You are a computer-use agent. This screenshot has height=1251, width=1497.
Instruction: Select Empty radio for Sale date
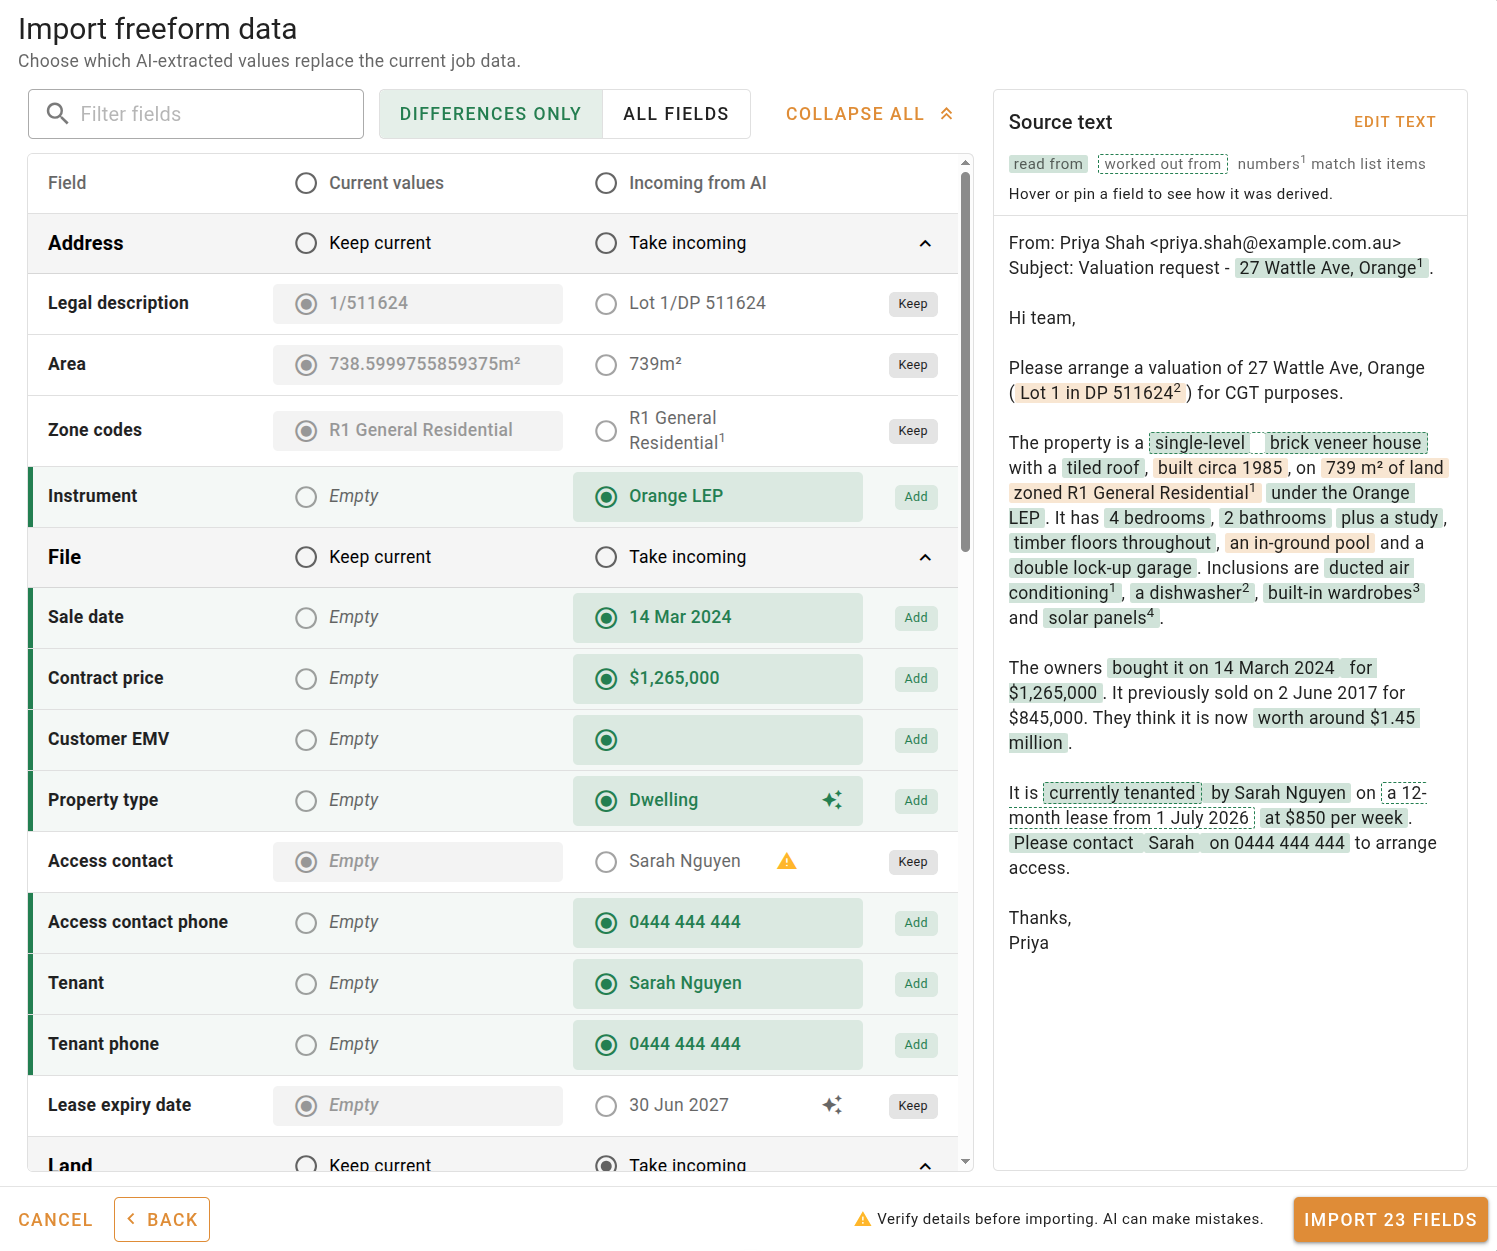point(306,618)
